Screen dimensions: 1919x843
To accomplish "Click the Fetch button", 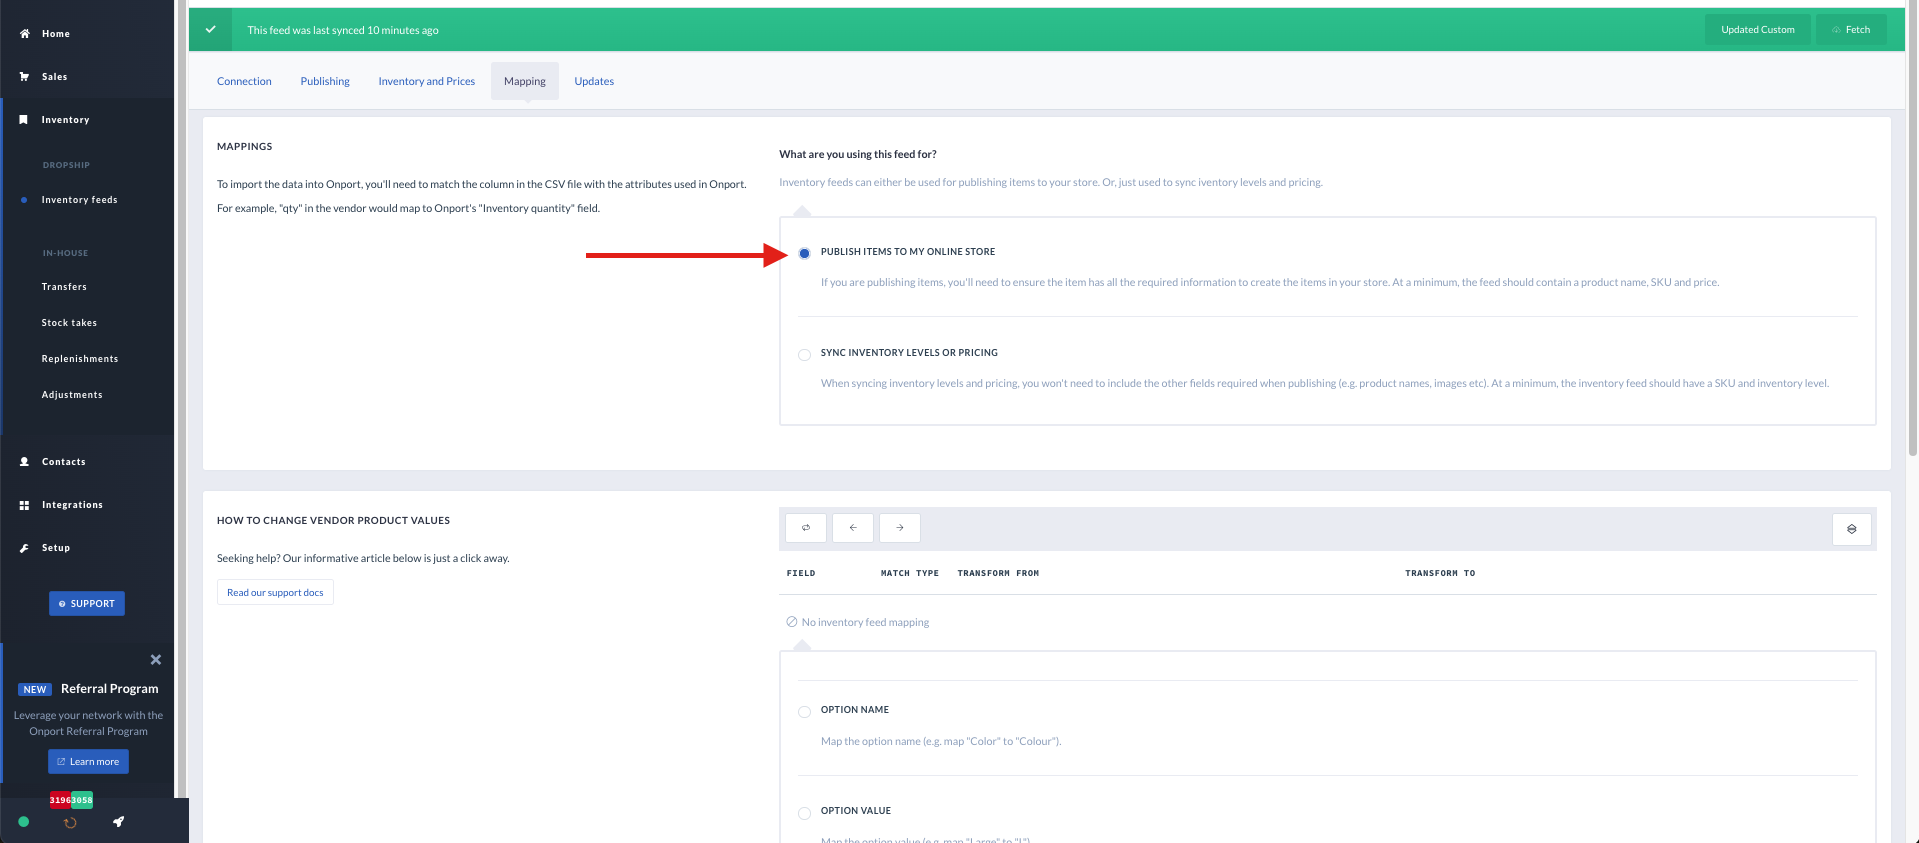I will point(1851,30).
